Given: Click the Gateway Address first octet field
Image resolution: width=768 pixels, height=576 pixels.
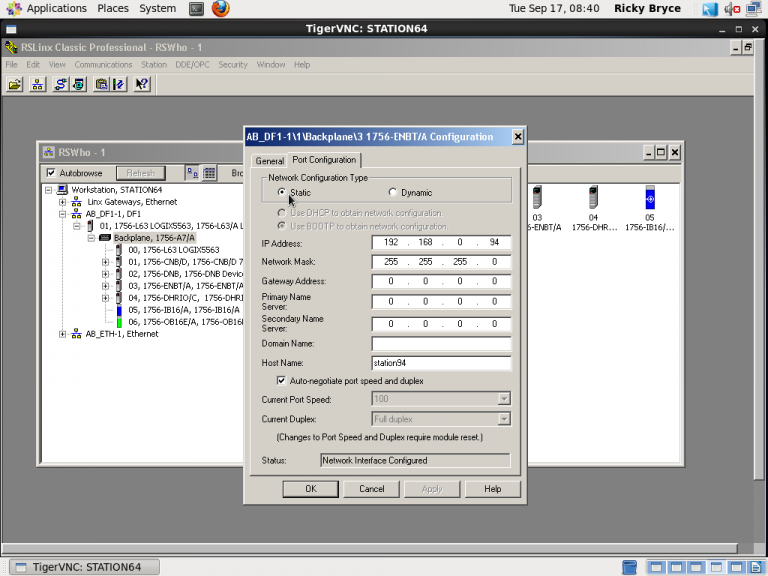Looking at the screenshot, I should [390, 281].
